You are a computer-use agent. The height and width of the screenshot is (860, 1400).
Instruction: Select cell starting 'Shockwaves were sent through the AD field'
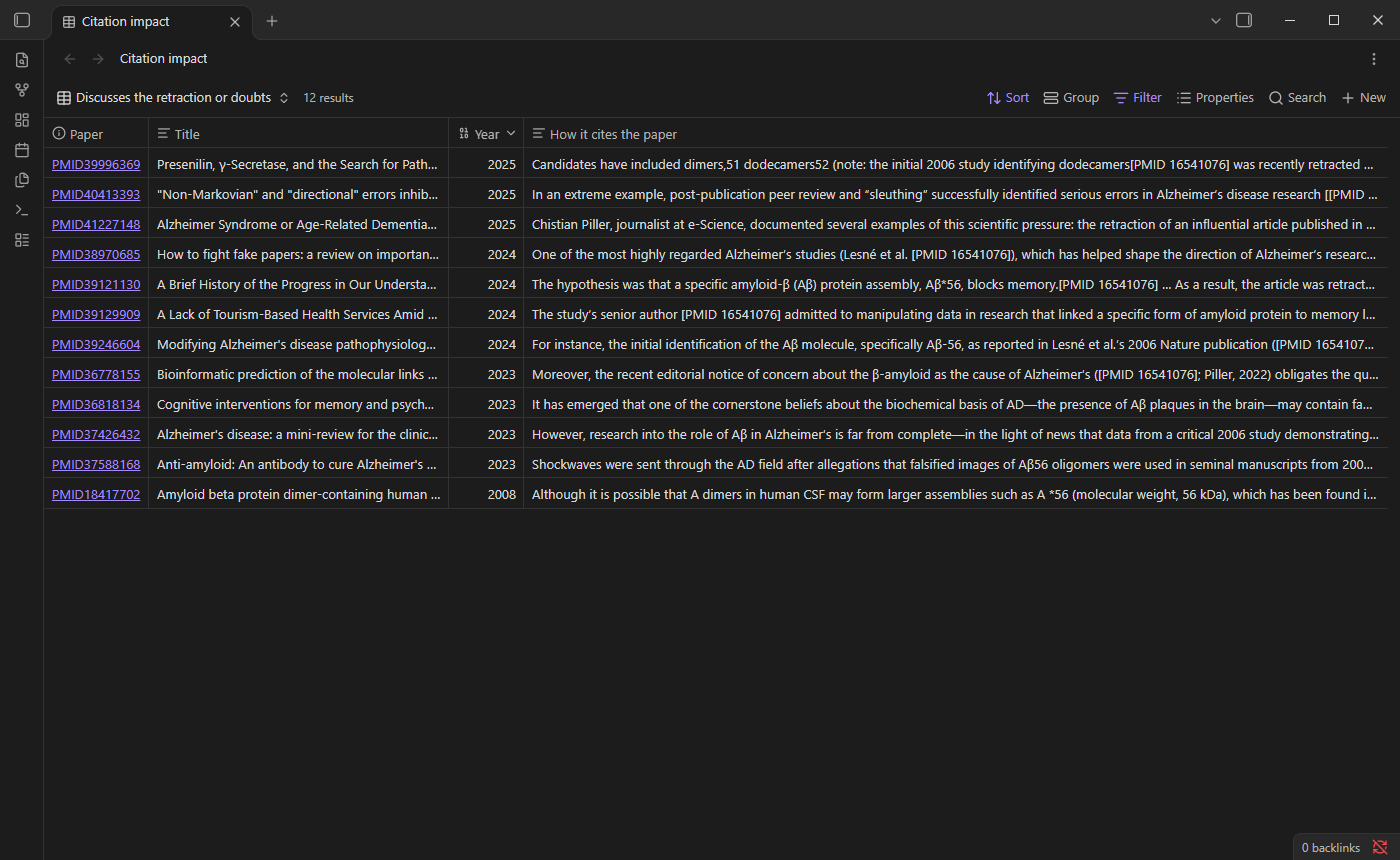tap(956, 464)
